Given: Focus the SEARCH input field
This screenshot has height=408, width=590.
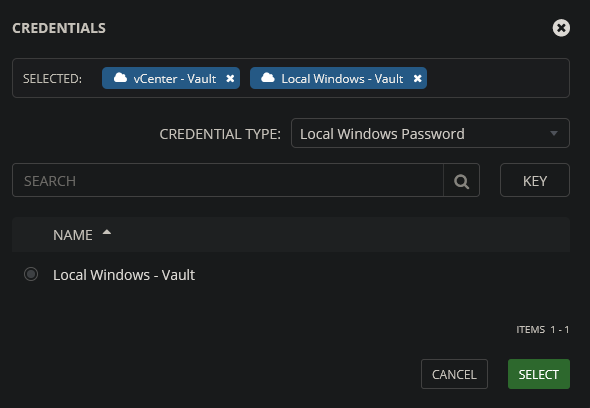Looking at the screenshot, I should [228, 180].
